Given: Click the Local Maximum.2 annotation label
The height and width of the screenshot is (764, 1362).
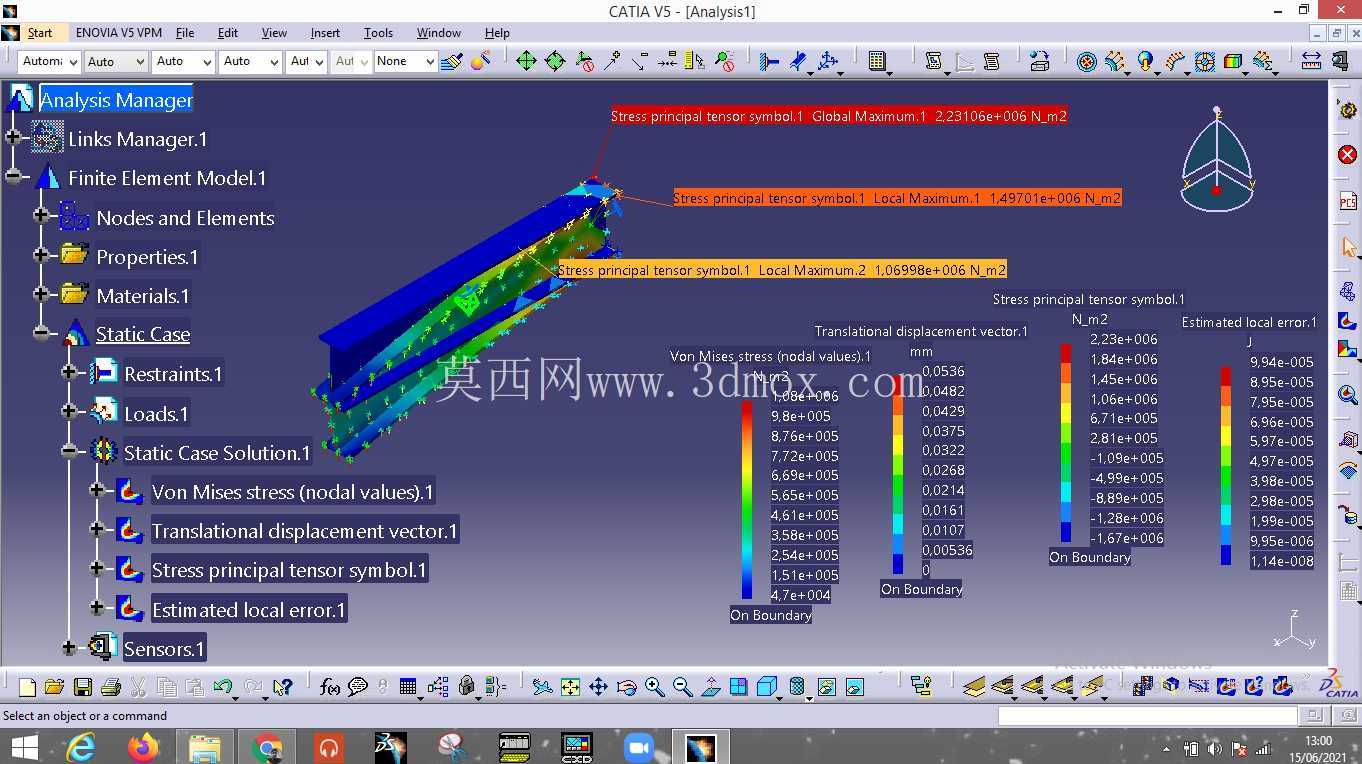Looking at the screenshot, I should coord(782,270).
